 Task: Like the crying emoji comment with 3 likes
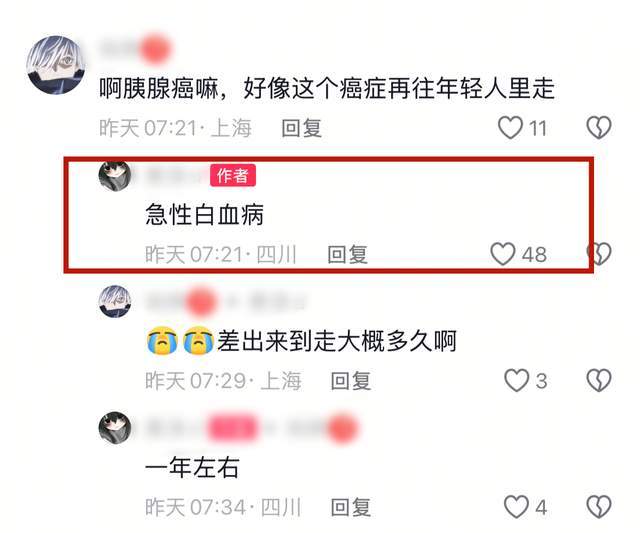pyautogui.click(x=517, y=380)
